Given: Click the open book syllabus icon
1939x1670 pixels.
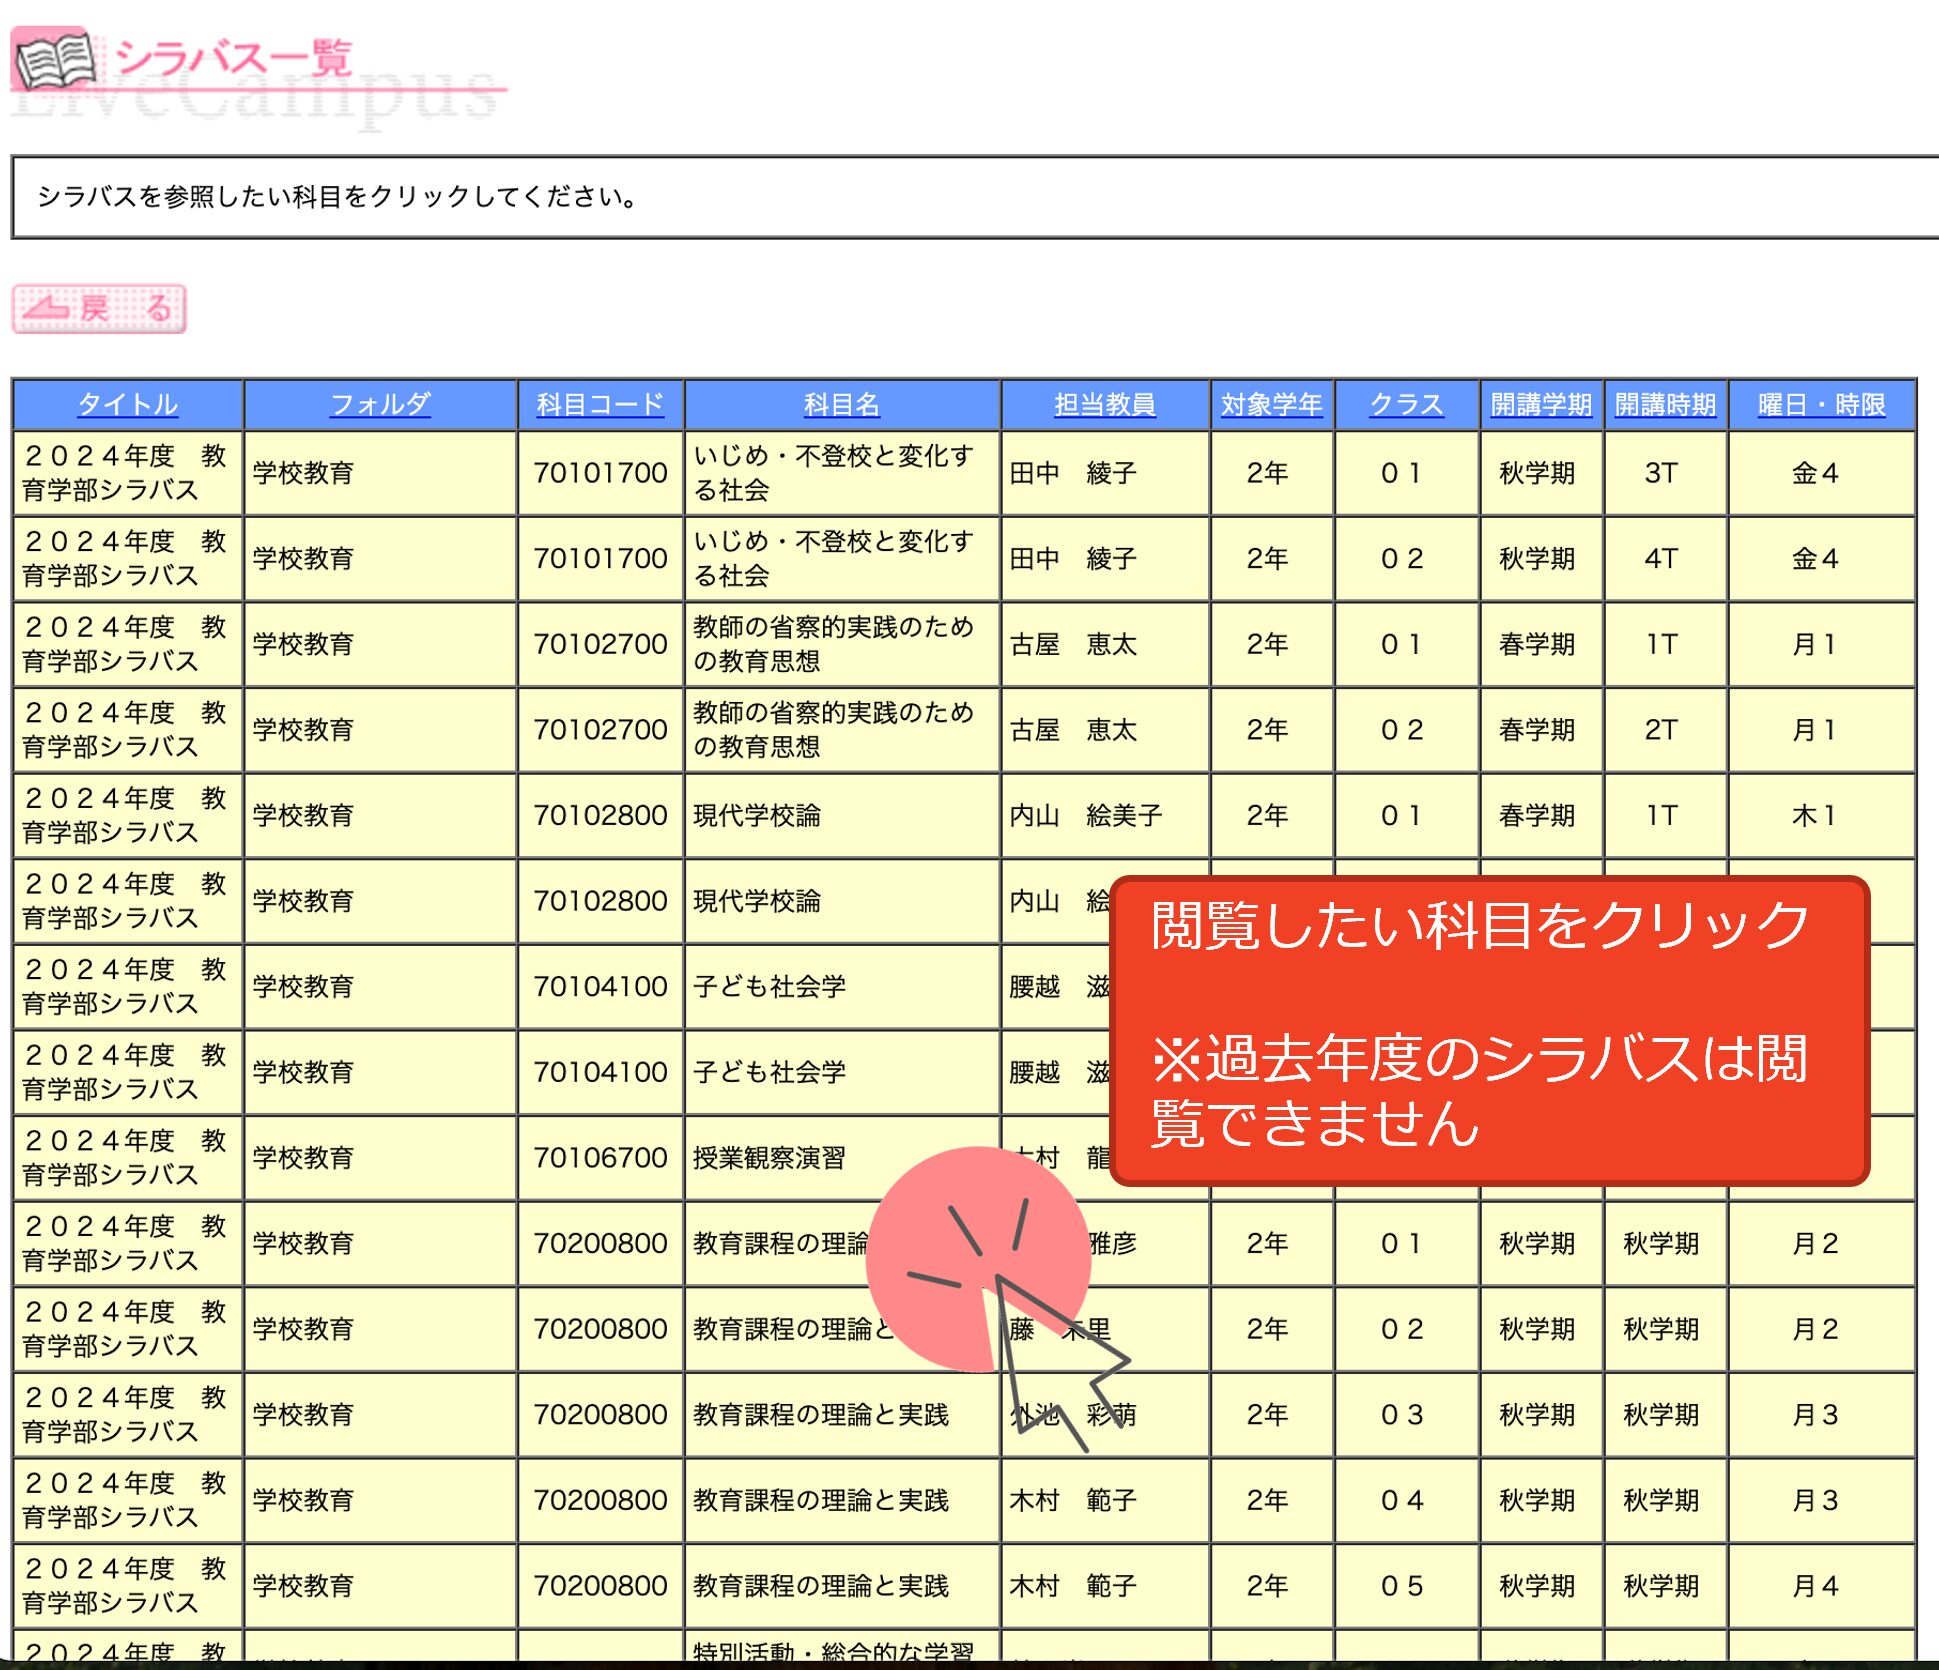Looking at the screenshot, I should point(55,60).
